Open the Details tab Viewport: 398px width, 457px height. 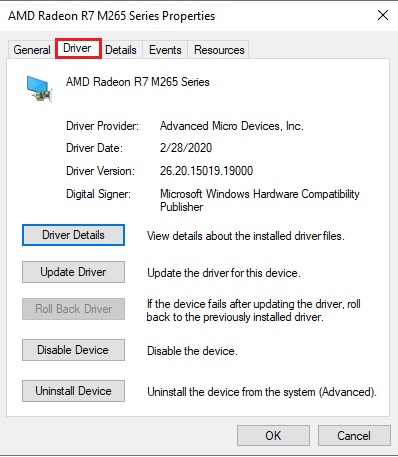click(x=121, y=50)
